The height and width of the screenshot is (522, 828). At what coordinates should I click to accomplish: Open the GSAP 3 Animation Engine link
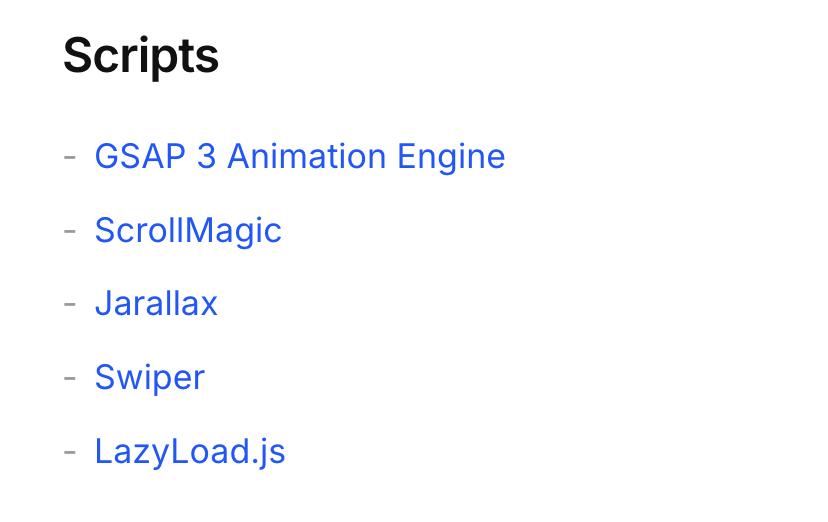pos(299,157)
